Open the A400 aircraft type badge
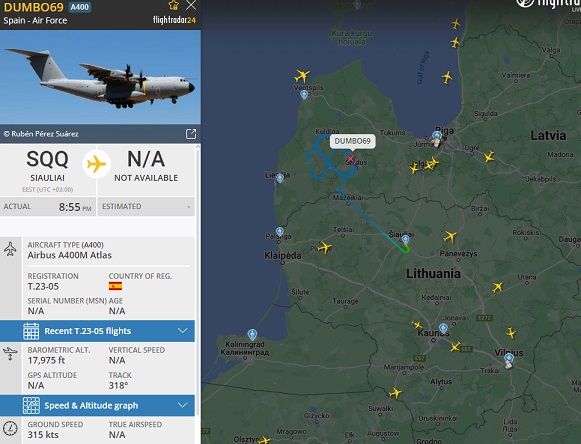Image resolution: width=581 pixels, height=444 pixels. point(80,7)
